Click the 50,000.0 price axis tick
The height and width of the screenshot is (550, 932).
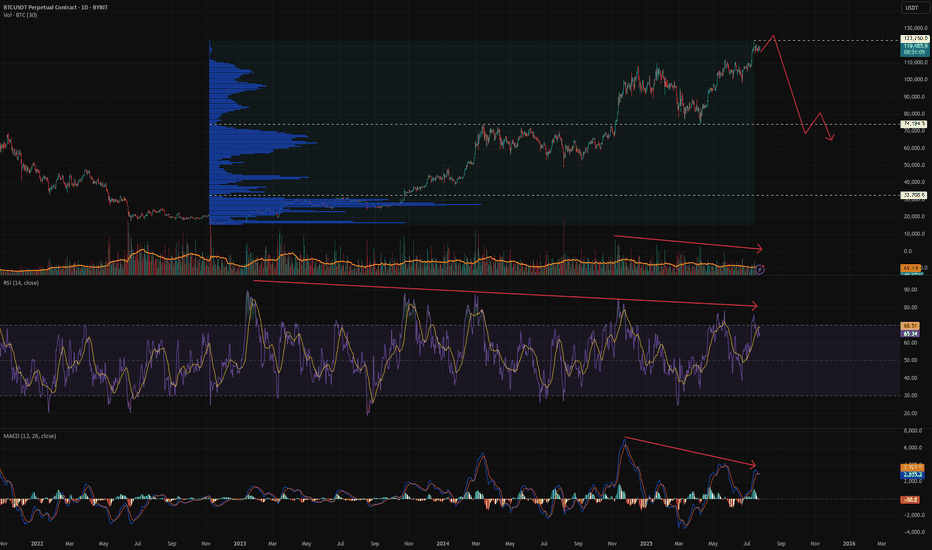tap(915, 165)
